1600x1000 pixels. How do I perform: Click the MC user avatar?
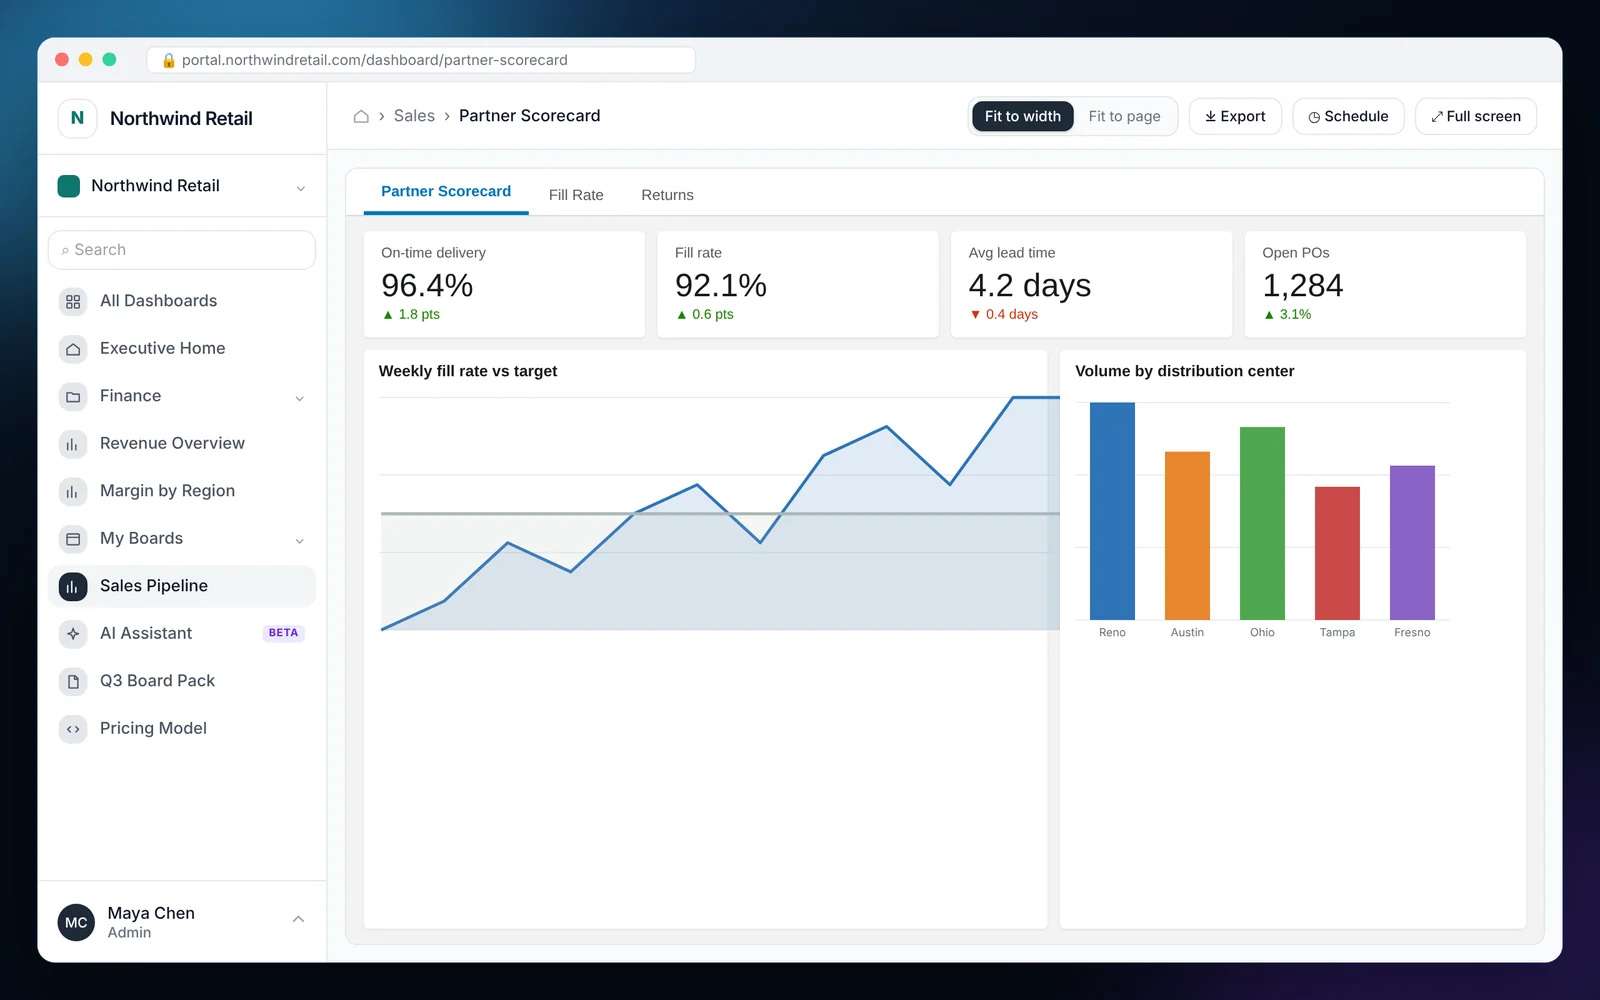(x=77, y=922)
